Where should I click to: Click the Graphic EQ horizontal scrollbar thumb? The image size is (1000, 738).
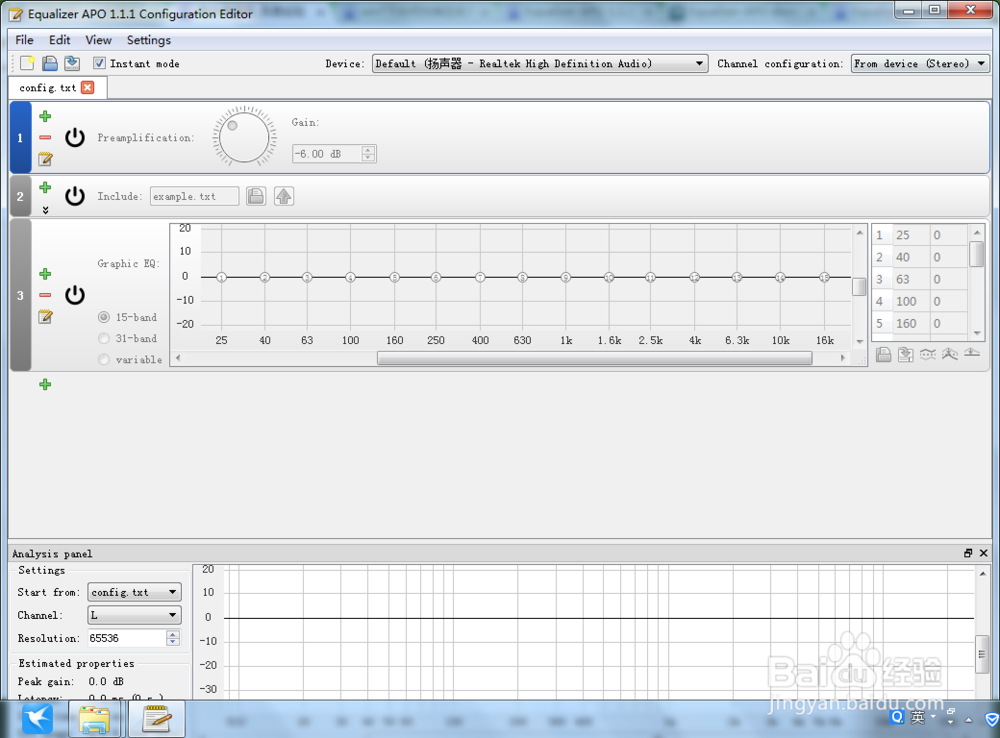coord(594,358)
